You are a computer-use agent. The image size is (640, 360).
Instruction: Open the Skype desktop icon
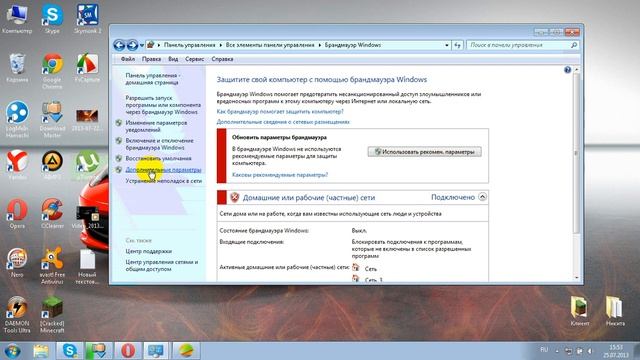pyautogui.click(x=52, y=18)
